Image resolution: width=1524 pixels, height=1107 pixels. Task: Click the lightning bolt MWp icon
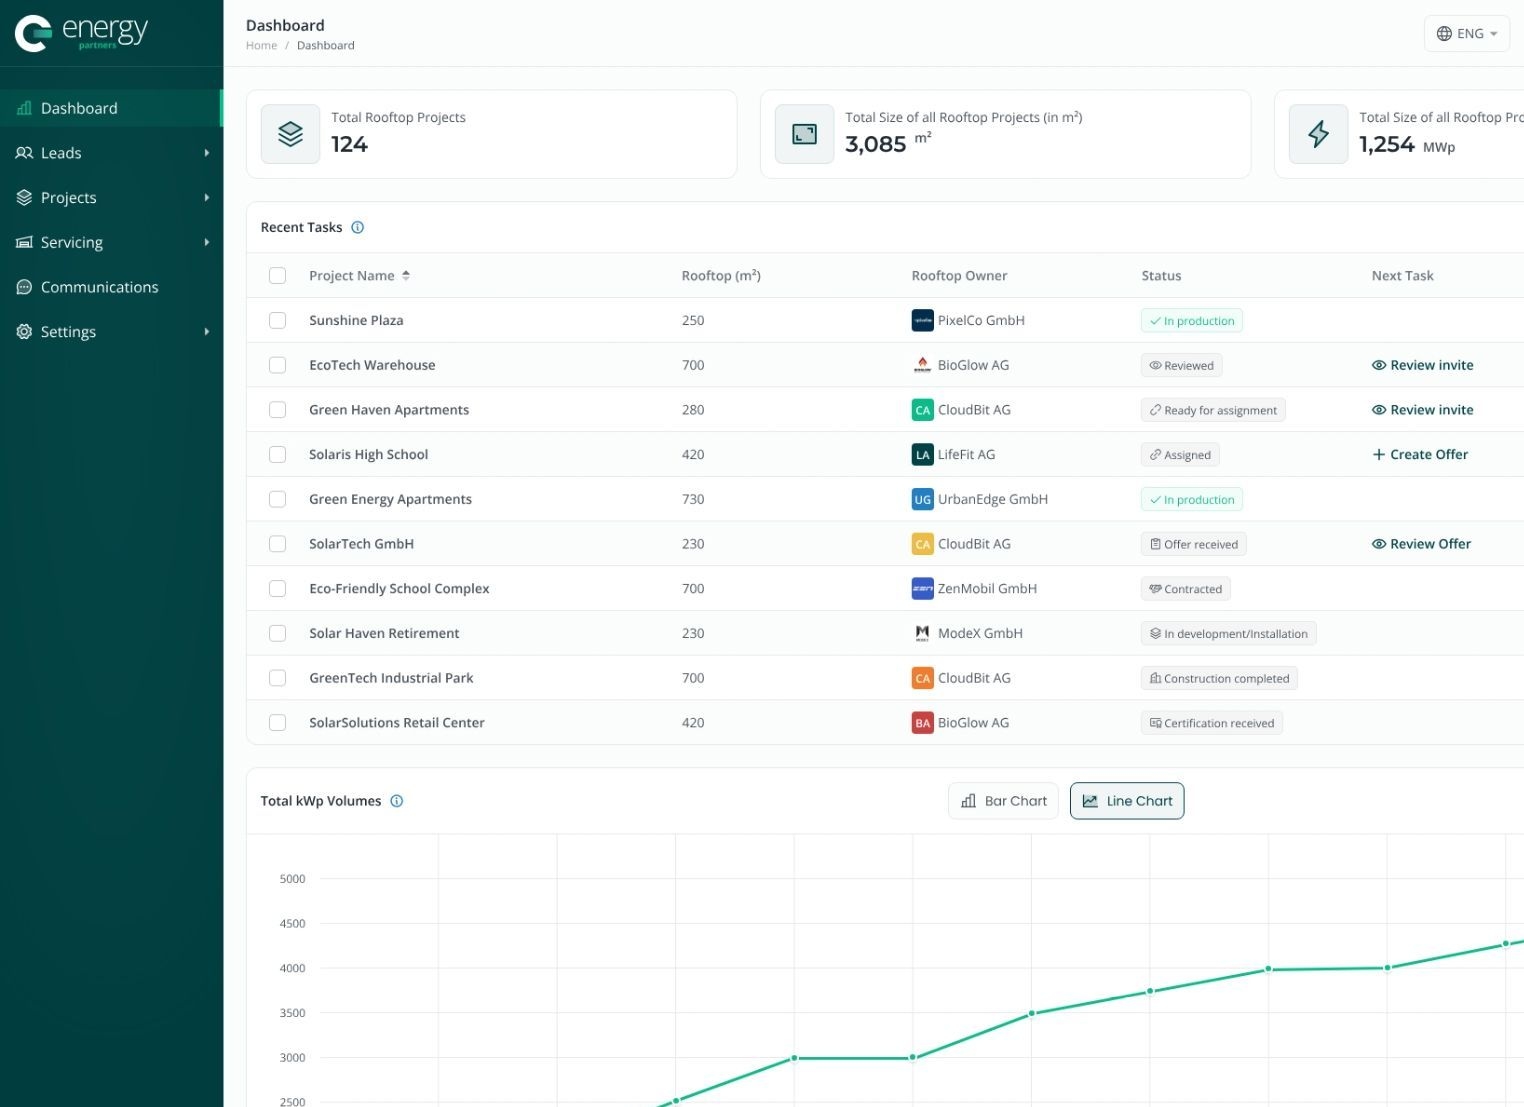tap(1318, 134)
